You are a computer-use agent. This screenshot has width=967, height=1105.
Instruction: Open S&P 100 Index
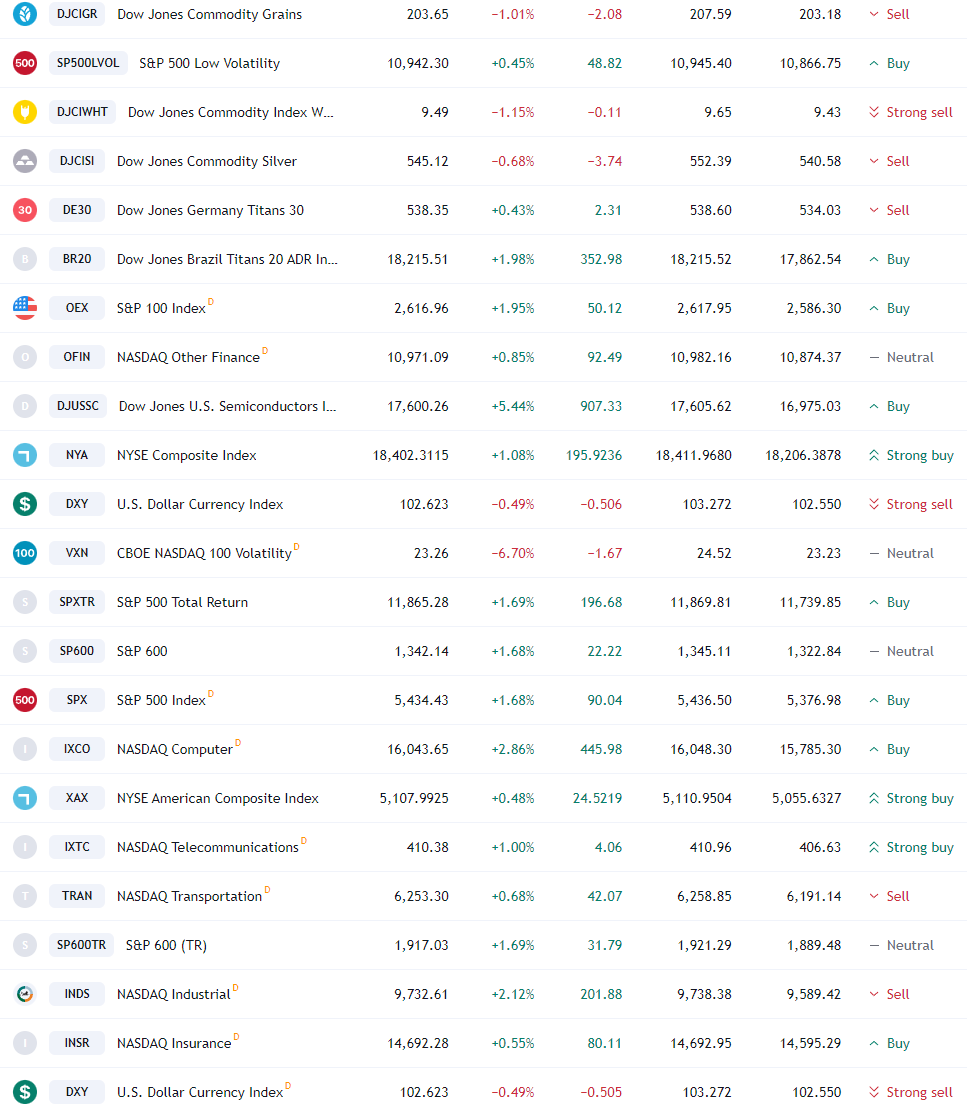[x=161, y=308]
